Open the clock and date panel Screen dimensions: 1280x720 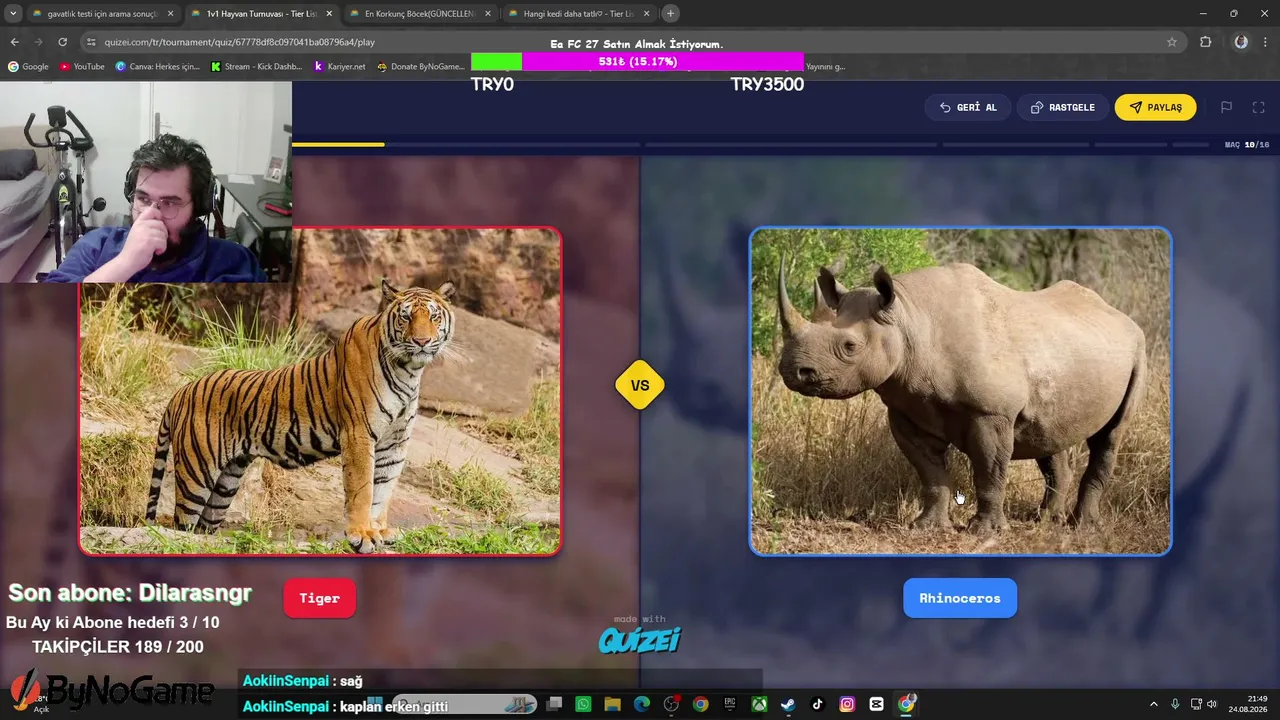point(1249,704)
